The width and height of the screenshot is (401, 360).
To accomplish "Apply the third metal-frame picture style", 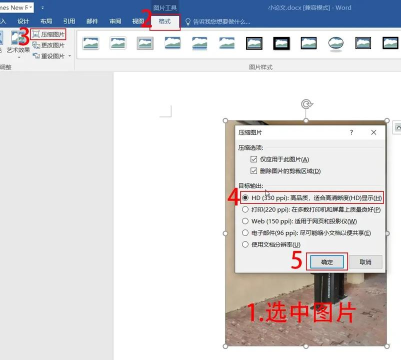I will point(145,43).
